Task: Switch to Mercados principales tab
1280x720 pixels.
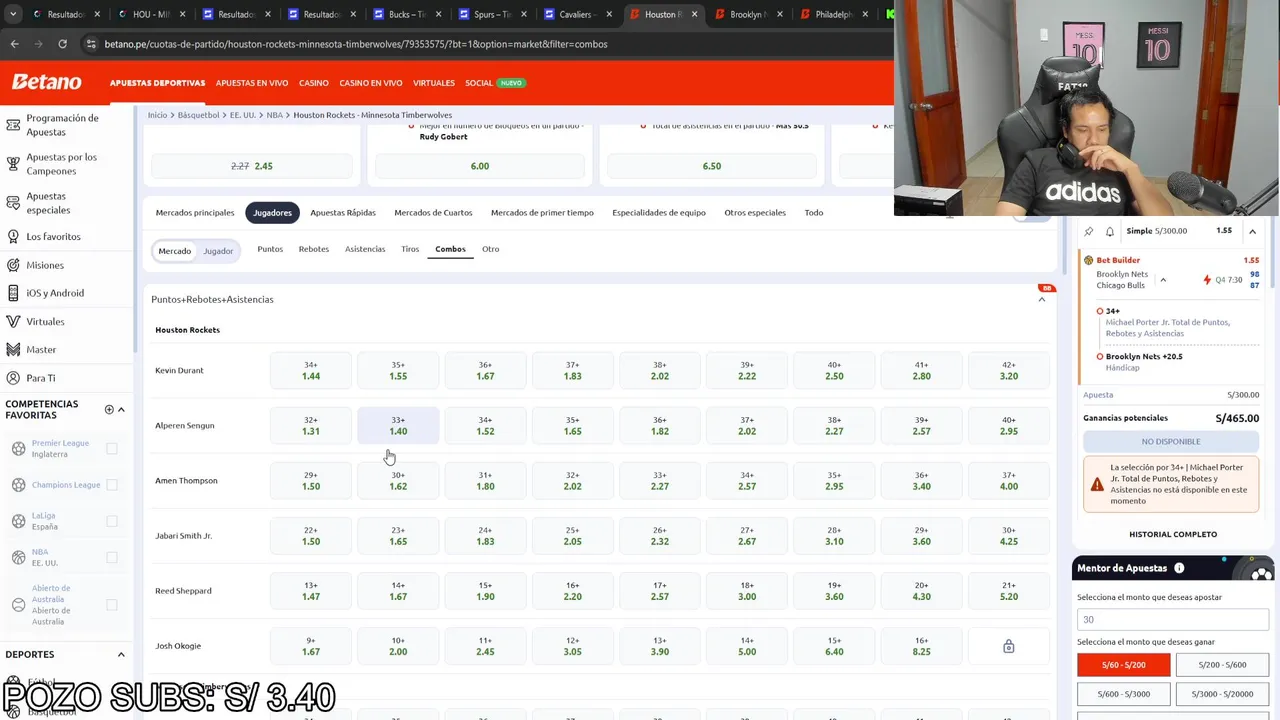Action: pos(195,213)
